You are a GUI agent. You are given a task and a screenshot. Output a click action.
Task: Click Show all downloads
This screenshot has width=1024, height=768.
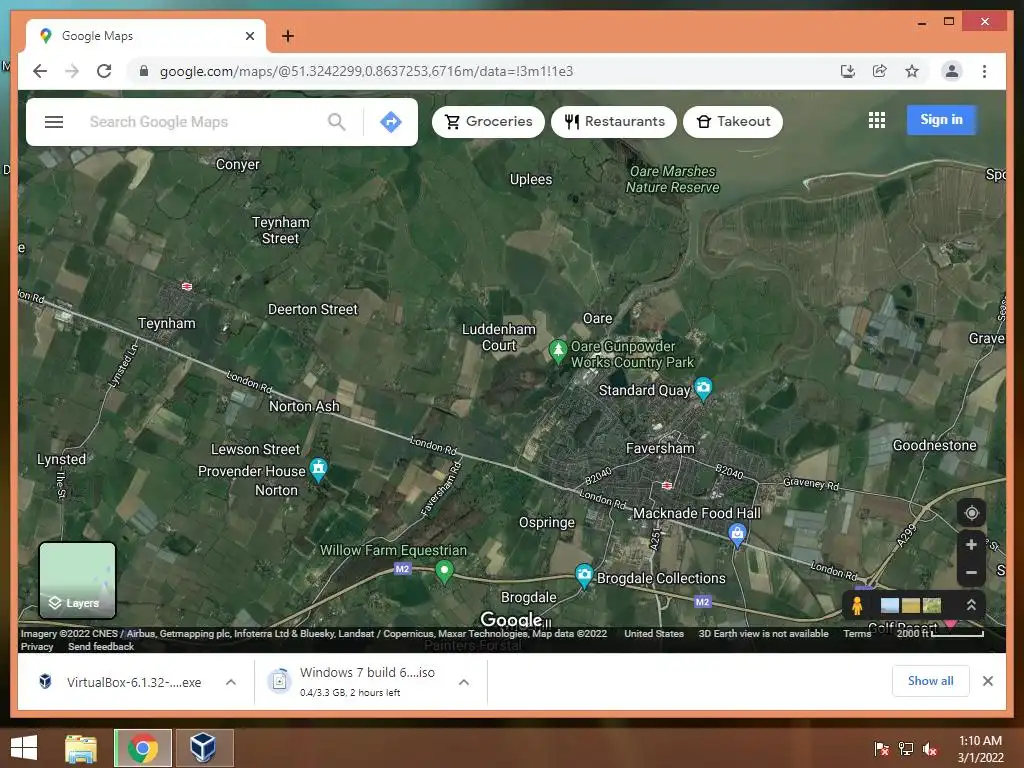[x=931, y=681]
